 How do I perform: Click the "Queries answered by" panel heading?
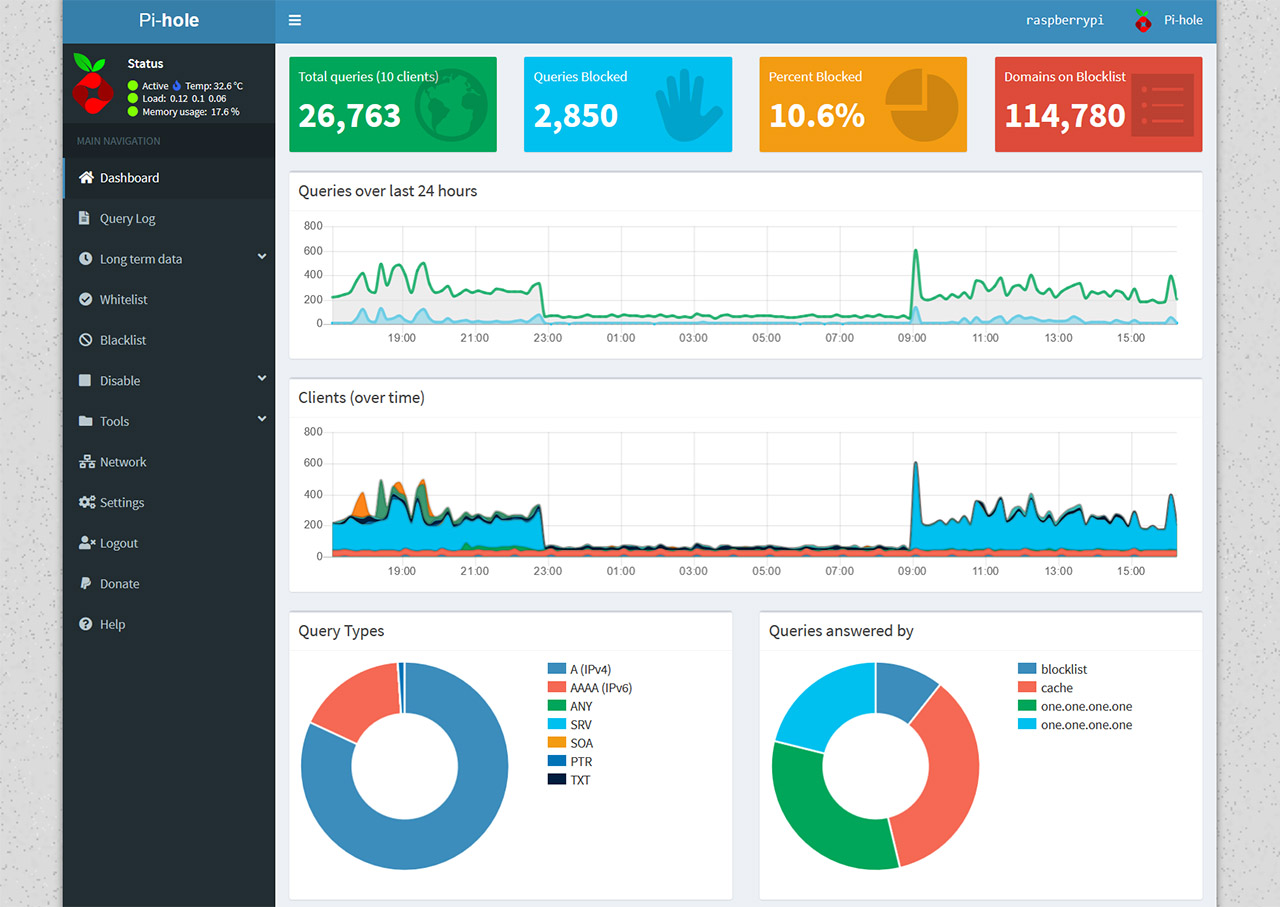841,631
